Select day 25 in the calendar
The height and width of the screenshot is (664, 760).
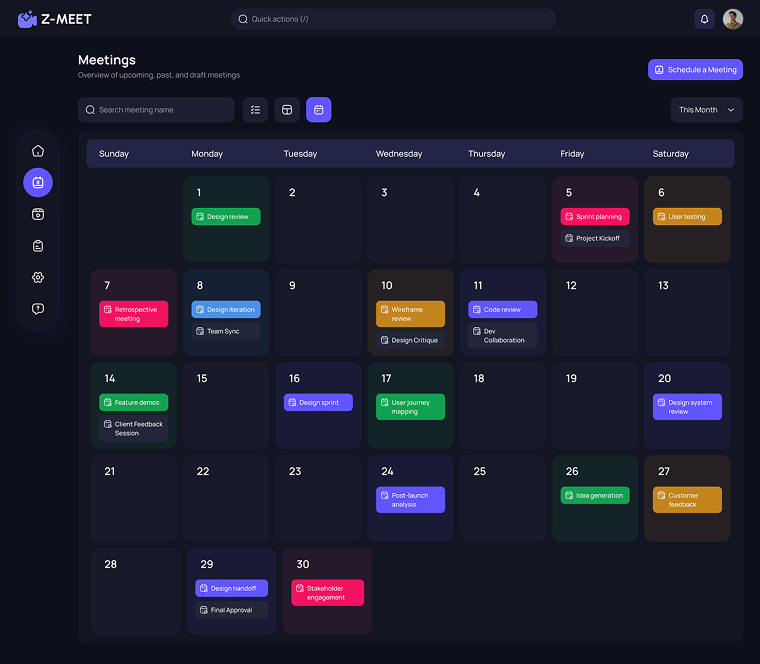click(503, 498)
